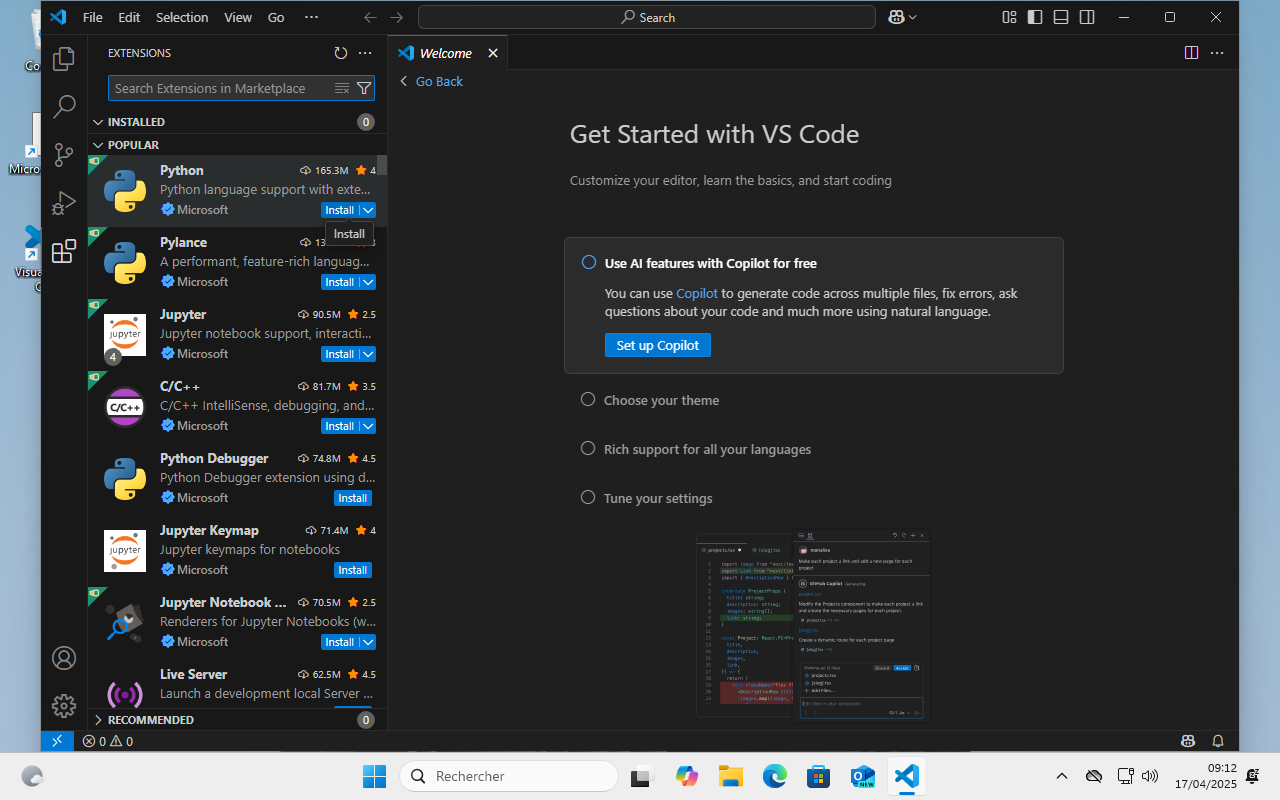Collapse the INSTALLED extensions section
This screenshot has width=1280, height=800.
click(98, 122)
